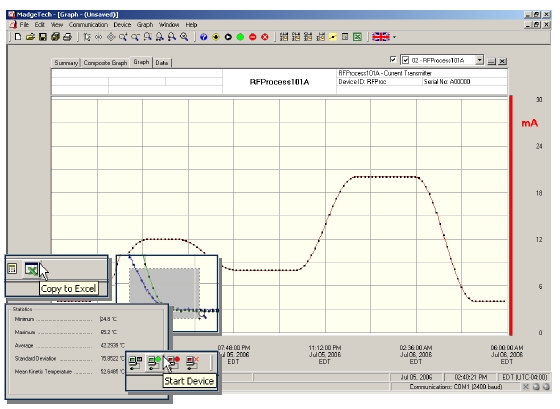Click the minimize button beside device dropdown
Image resolution: width=560 pixels, height=409 pixels.
(492, 61)
